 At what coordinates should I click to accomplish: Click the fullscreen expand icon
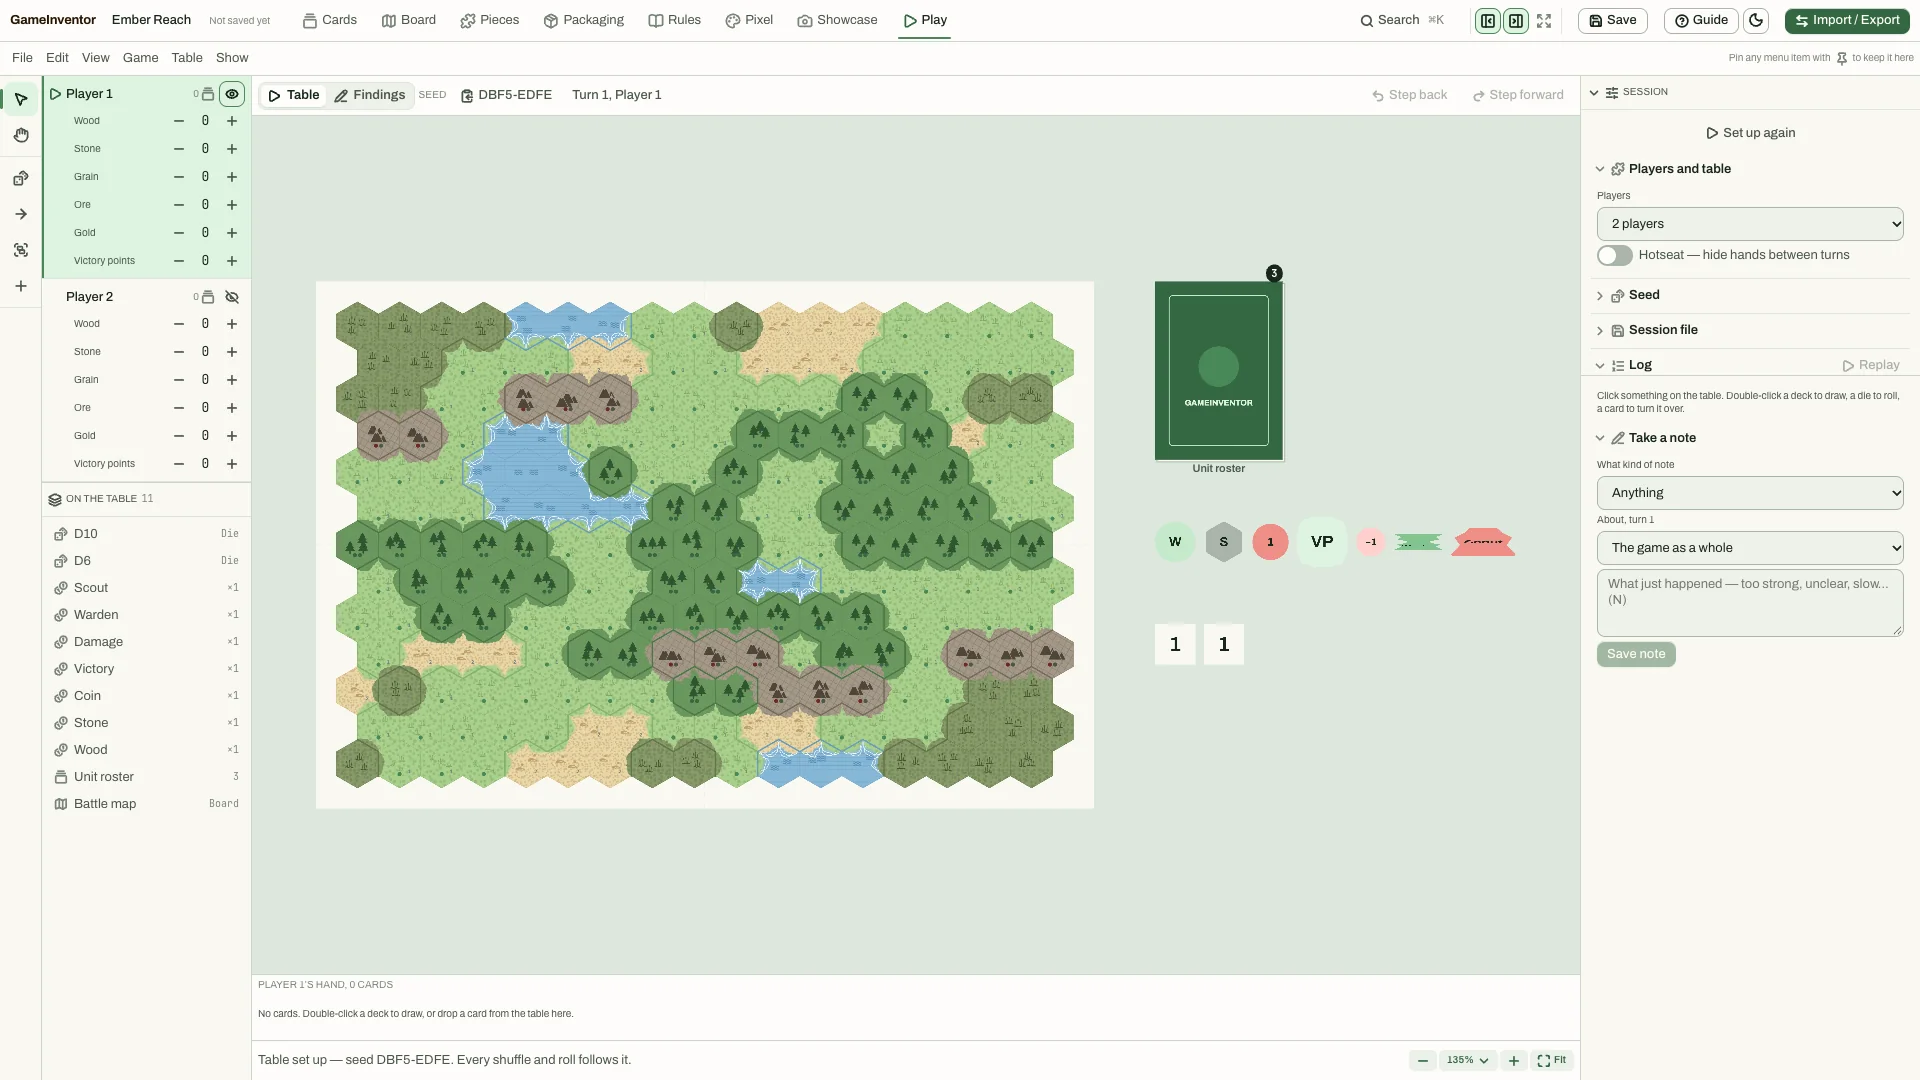[x=1544, y=20]
